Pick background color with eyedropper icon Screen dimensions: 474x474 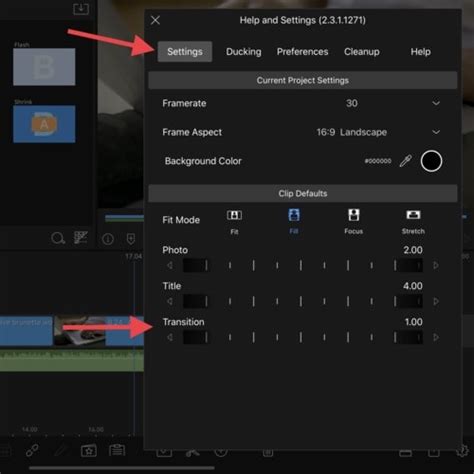tap(406, 161)
